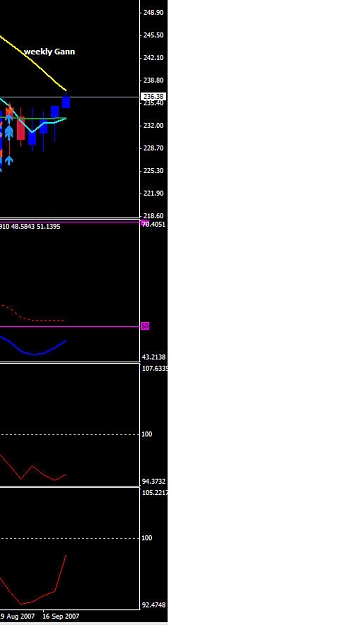The height and width of the screenshot is (625, 362).
Task: Click the 232.00 price scale label
Action: point(153,126)
